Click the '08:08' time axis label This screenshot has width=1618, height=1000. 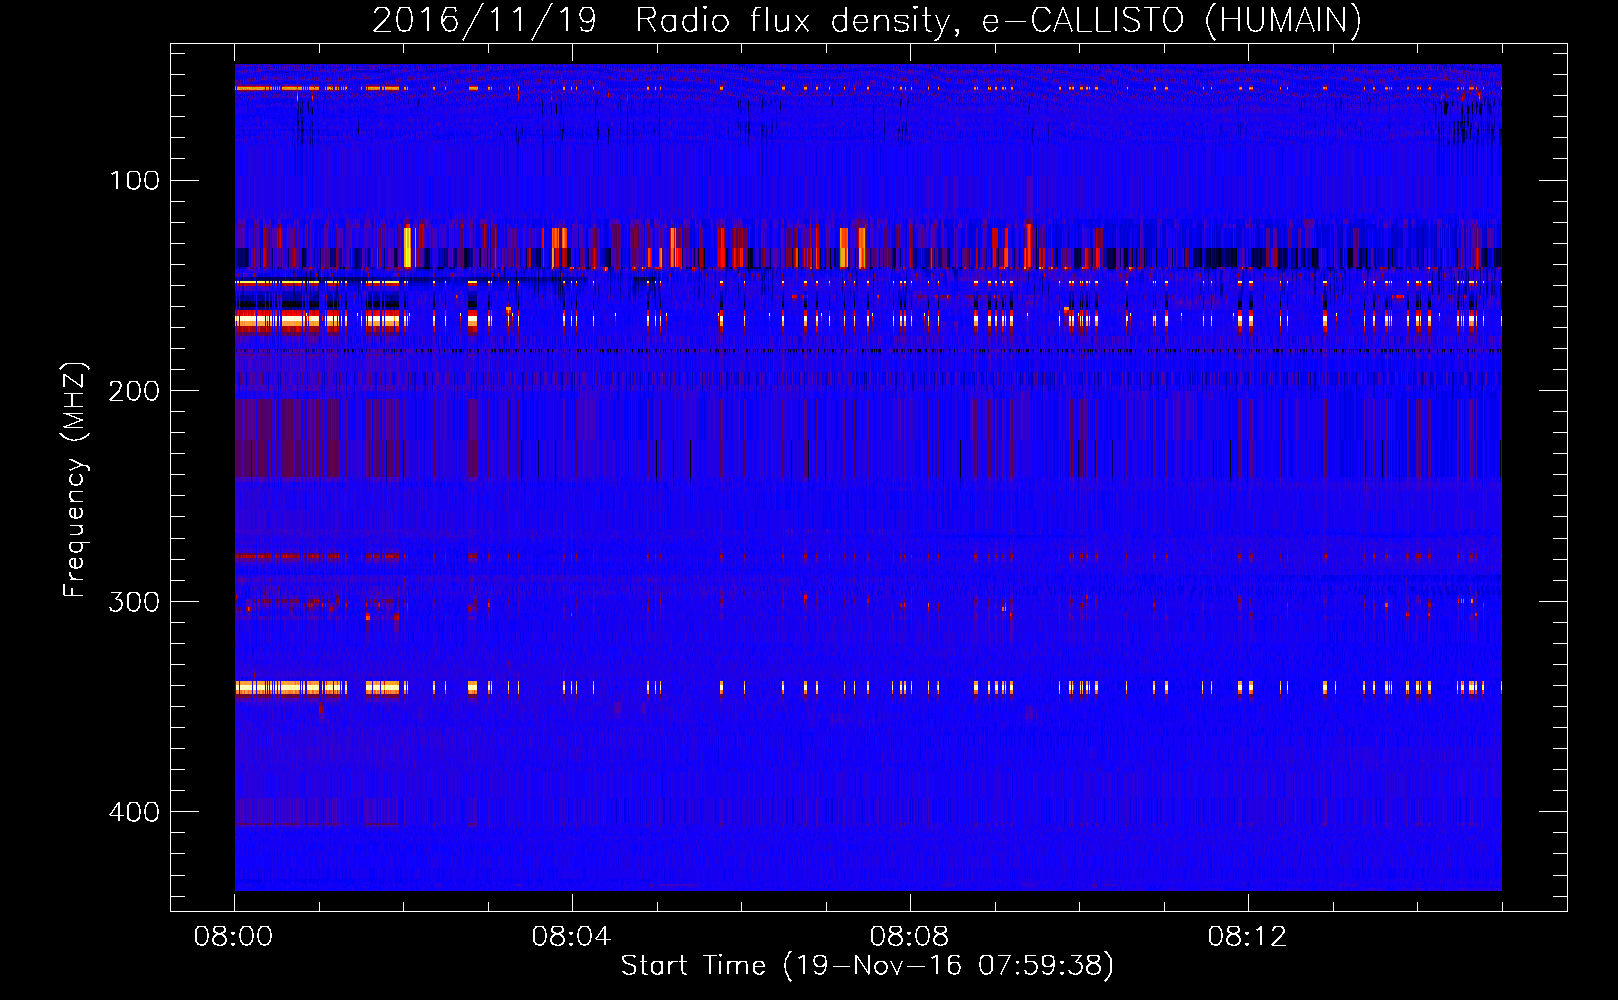[910, 937]
